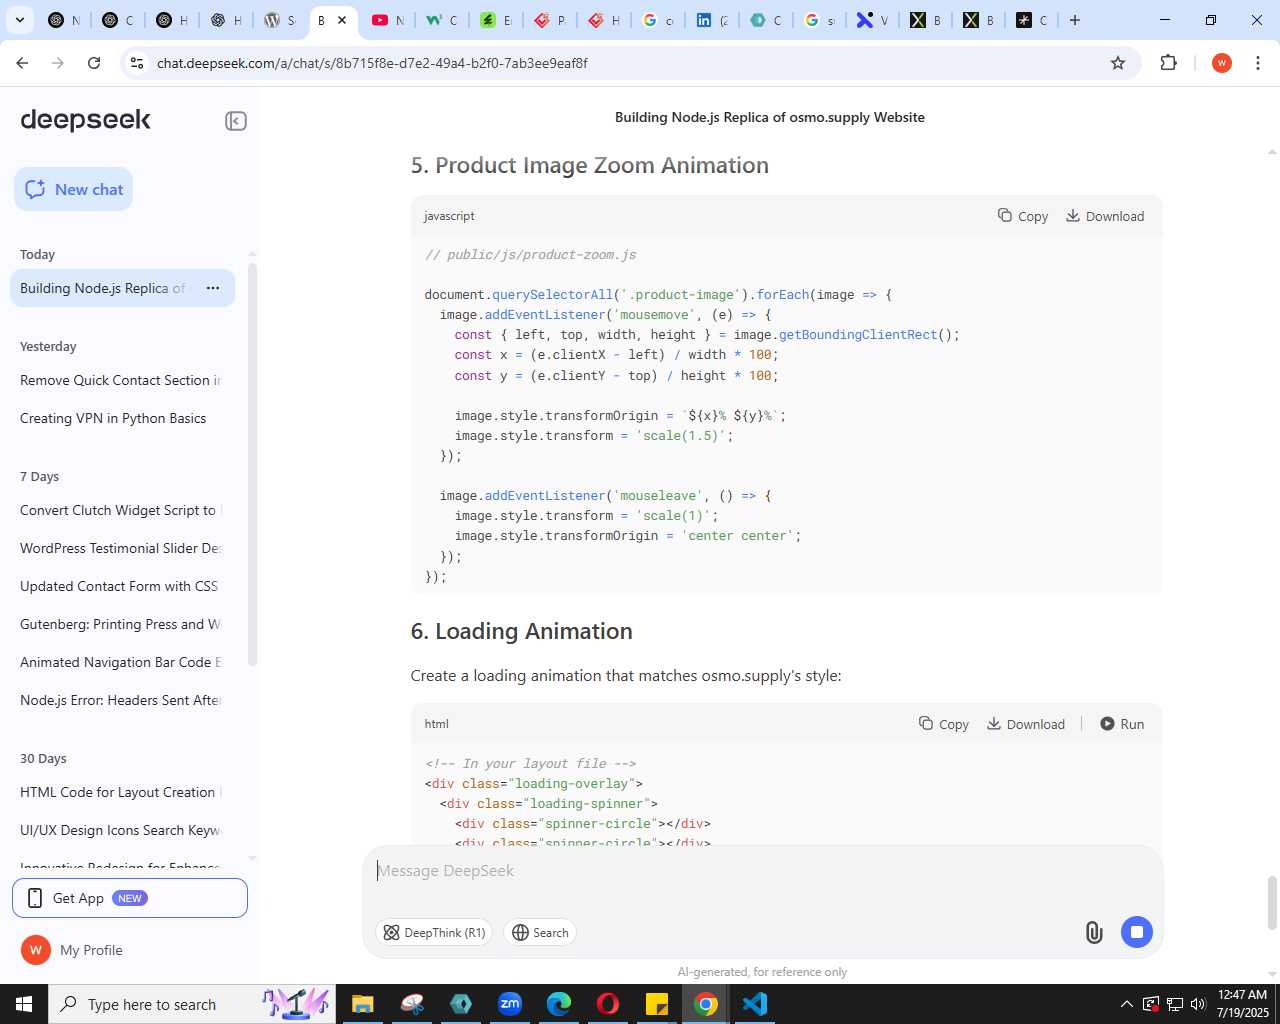Open Sticky Notes from taskbar
The height and width of the screenshot is (1024, 1280).
(x=657, y=1004)
